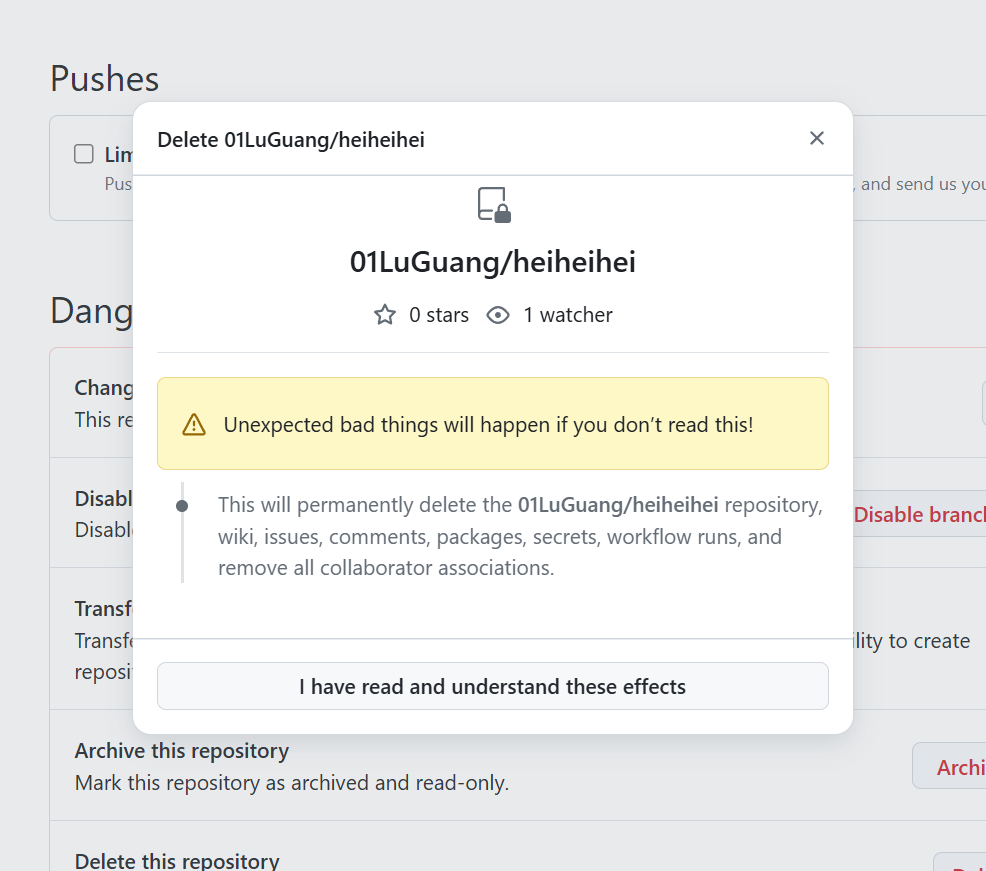This screenshot has width=986, height=871.
Task: Click the 0 stars label
Action: pos(439,314)
